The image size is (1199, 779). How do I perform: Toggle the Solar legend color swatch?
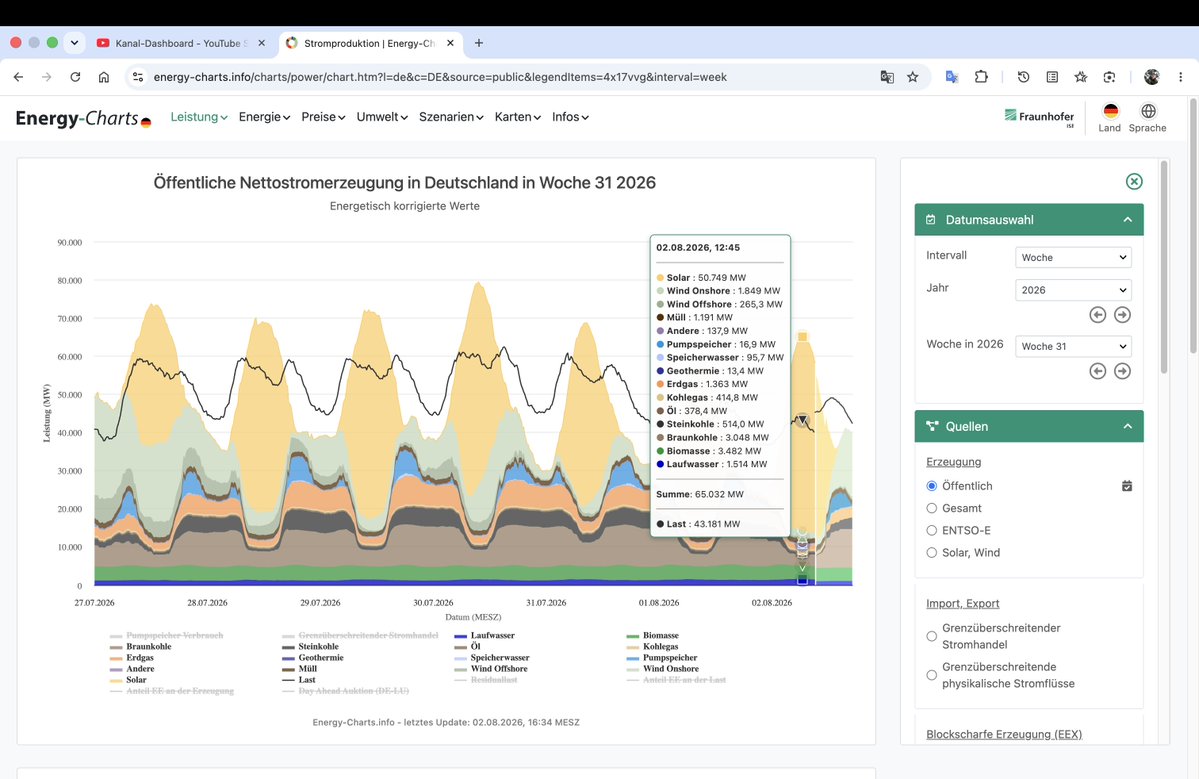point(115,680)
